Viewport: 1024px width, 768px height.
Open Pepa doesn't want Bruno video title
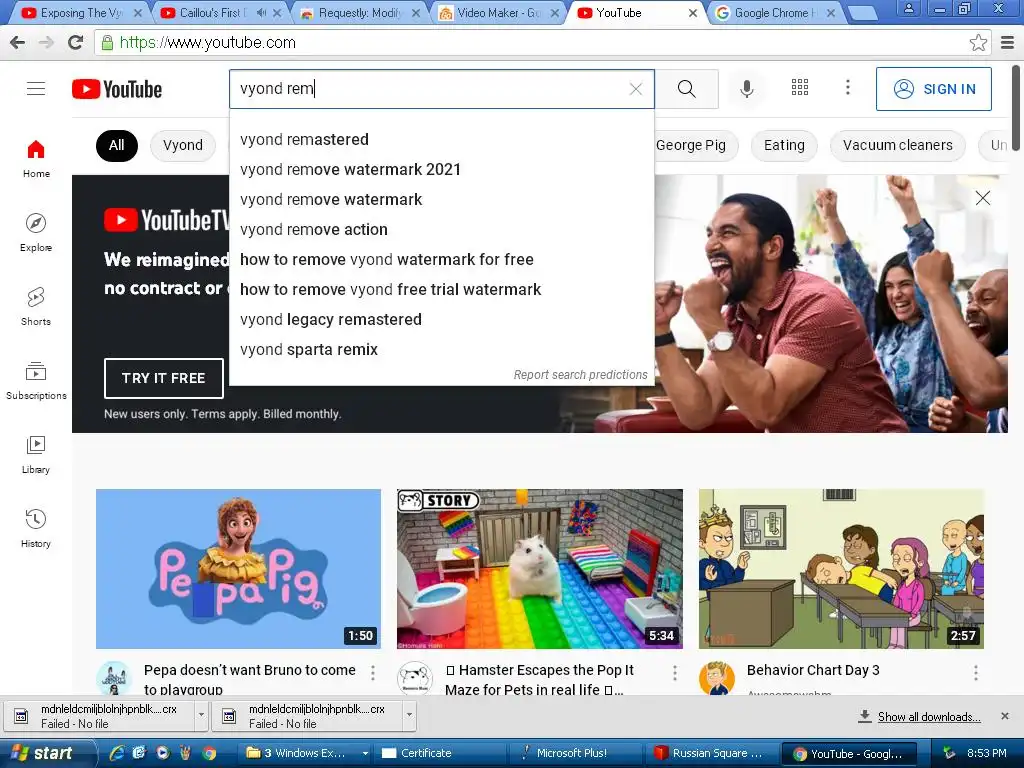coord(249,679)
